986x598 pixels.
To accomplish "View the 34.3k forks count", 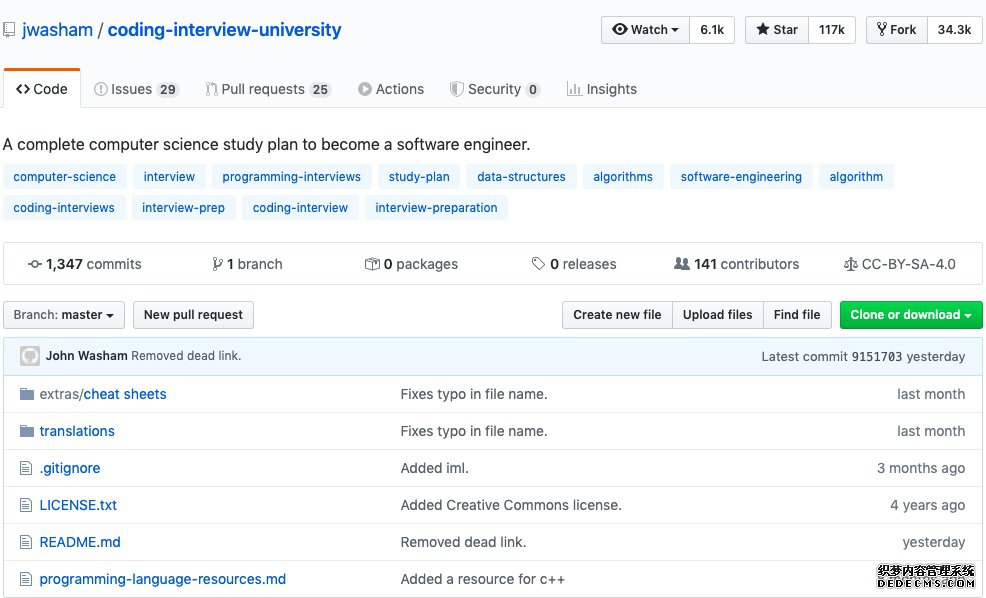I will (954, 30).
